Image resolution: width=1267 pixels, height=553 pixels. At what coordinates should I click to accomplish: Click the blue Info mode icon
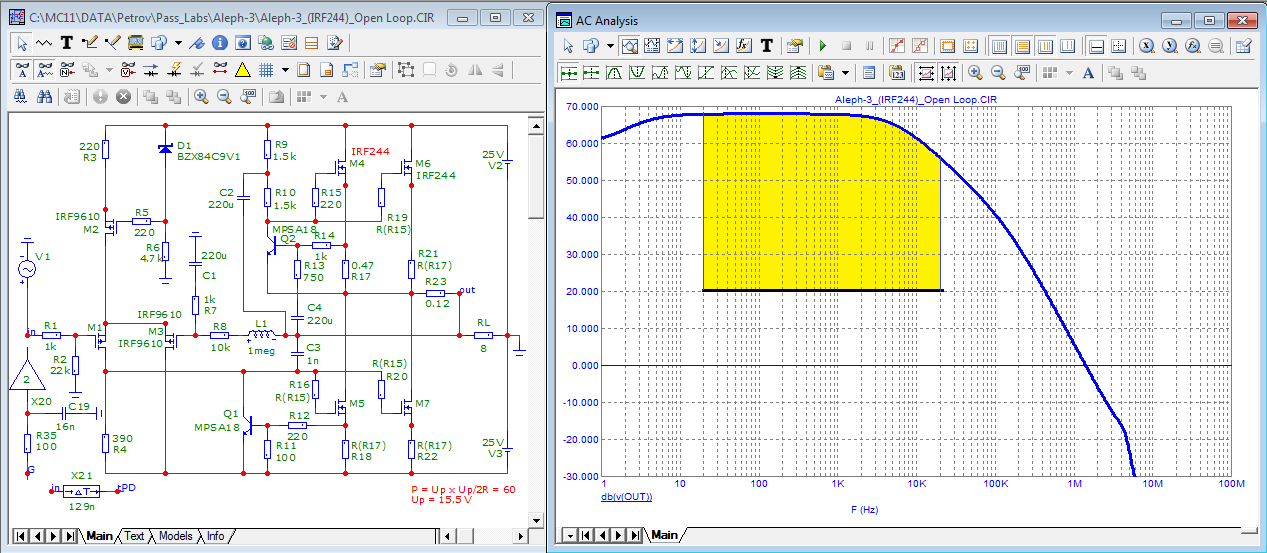click(221, 43)
